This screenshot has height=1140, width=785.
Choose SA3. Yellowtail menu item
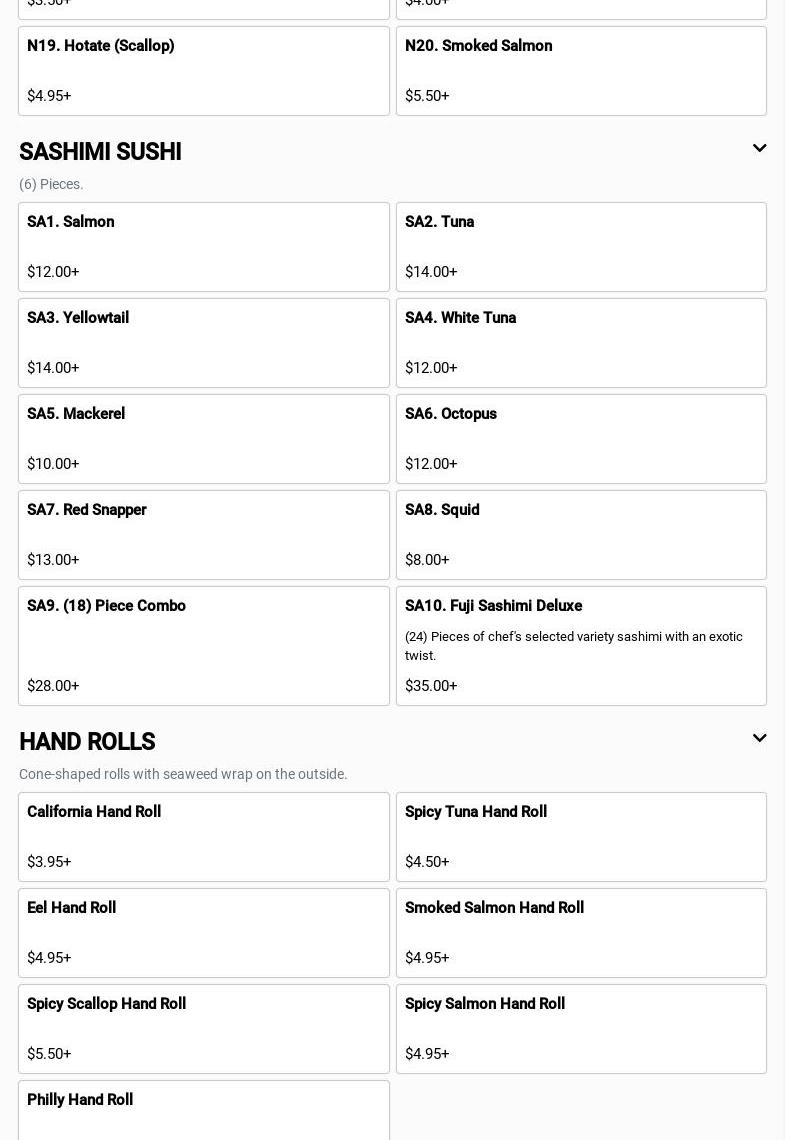pos(203,343)
